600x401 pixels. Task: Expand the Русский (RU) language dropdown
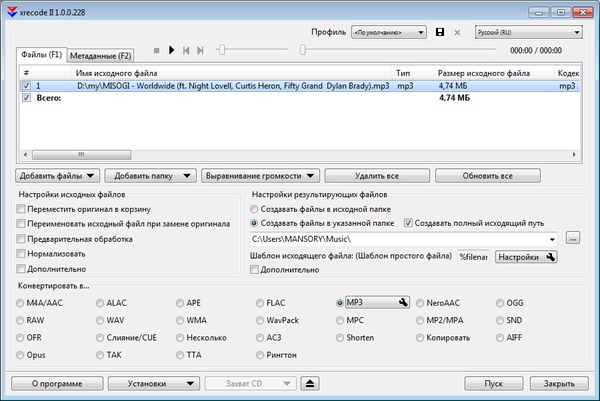click(x=527, y=32)
